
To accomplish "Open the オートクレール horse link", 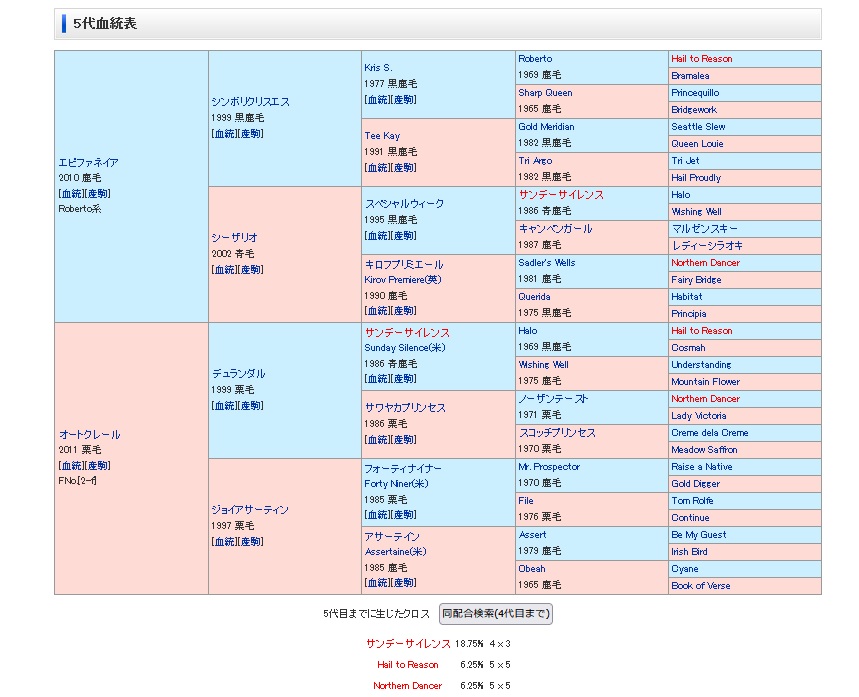I will point(89,435).
